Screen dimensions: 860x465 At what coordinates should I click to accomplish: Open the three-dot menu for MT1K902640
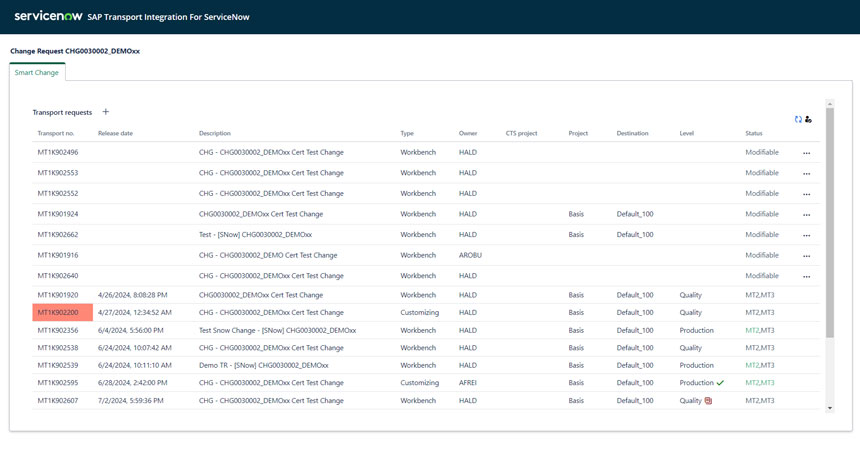[806, 276]
